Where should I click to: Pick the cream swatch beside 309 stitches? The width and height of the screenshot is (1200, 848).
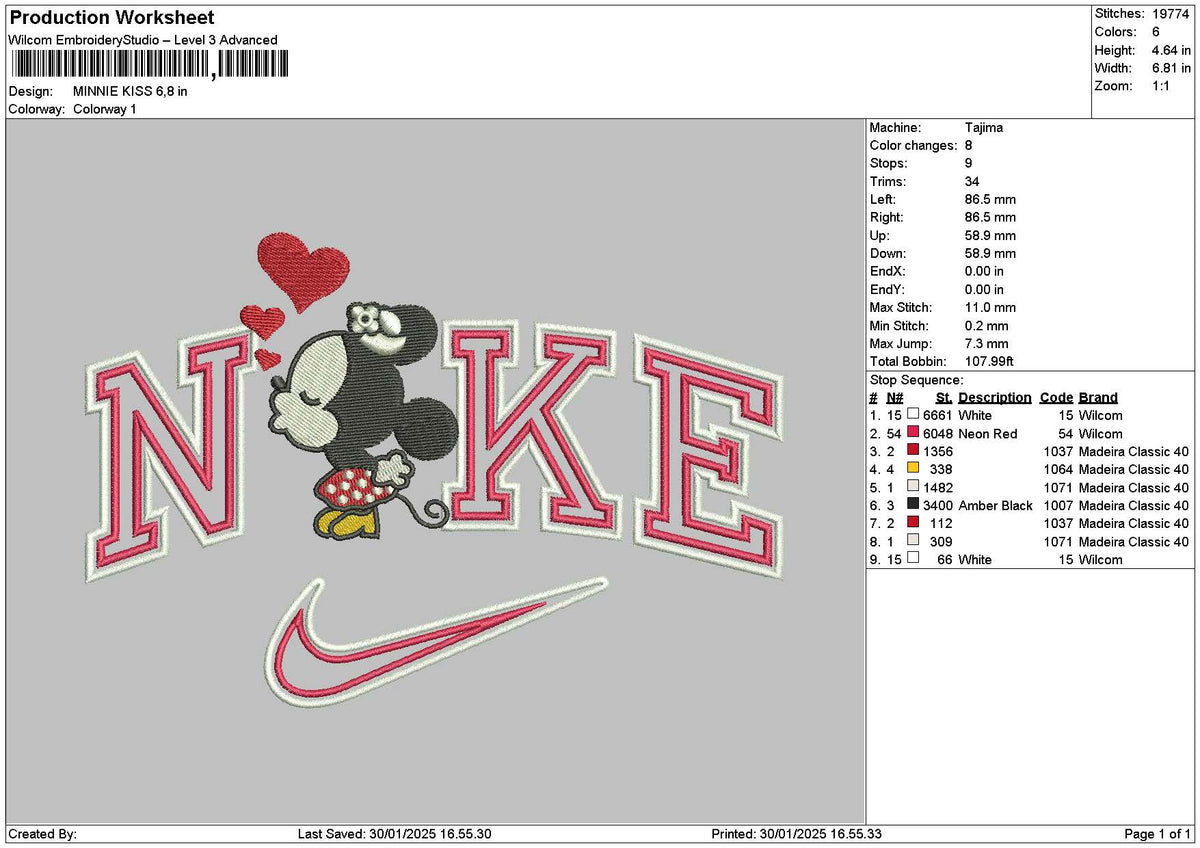913,541
